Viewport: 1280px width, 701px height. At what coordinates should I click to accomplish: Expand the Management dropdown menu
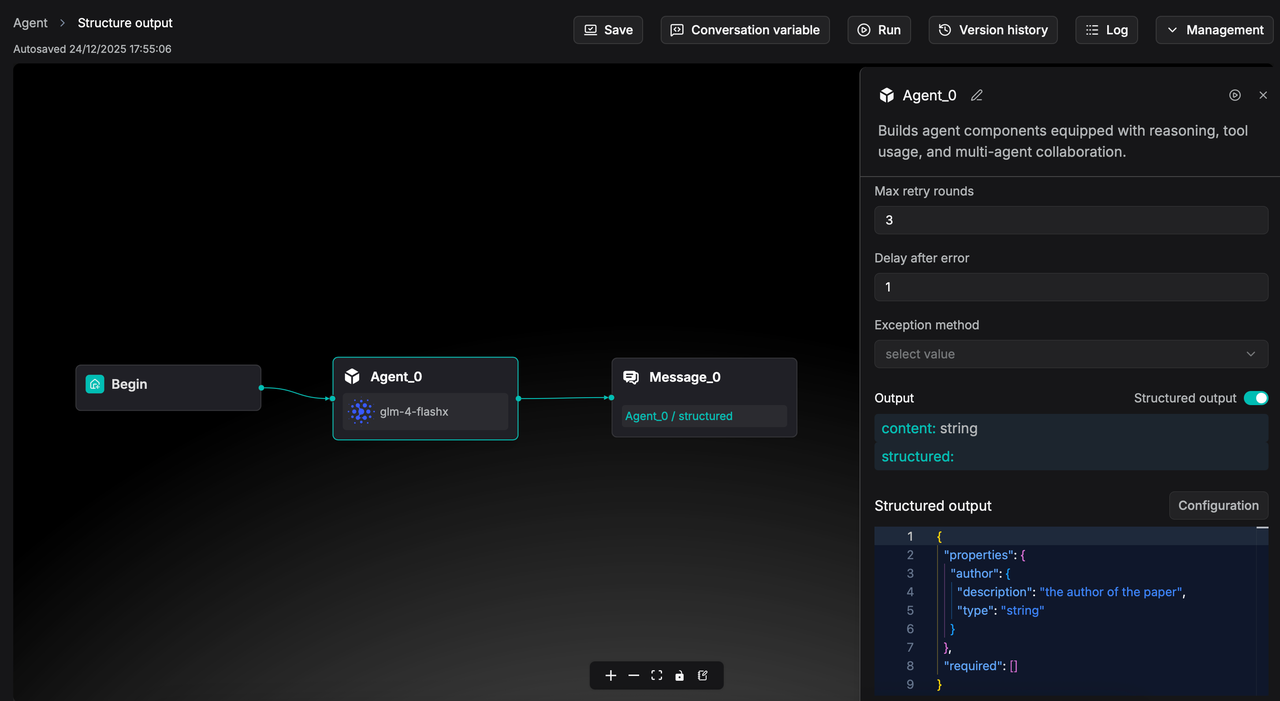(1214, 30)
